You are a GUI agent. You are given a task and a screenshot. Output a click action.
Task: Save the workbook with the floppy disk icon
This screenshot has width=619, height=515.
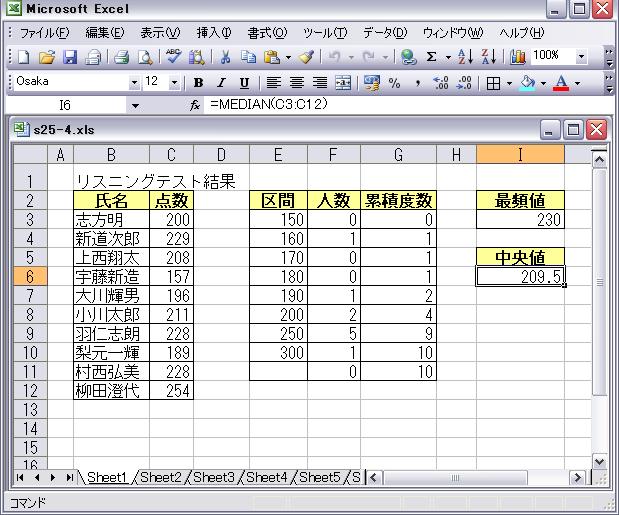click(70, 58)
